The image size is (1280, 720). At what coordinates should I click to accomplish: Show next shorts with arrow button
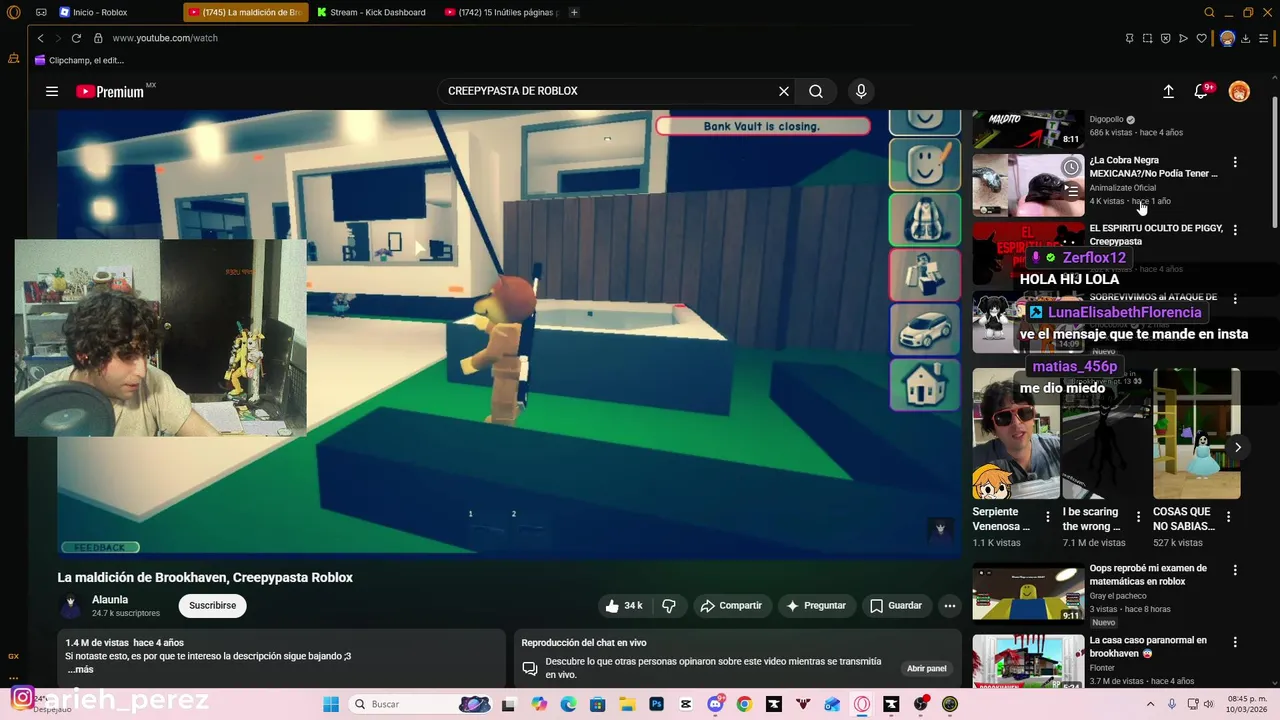click(1237, 447)
